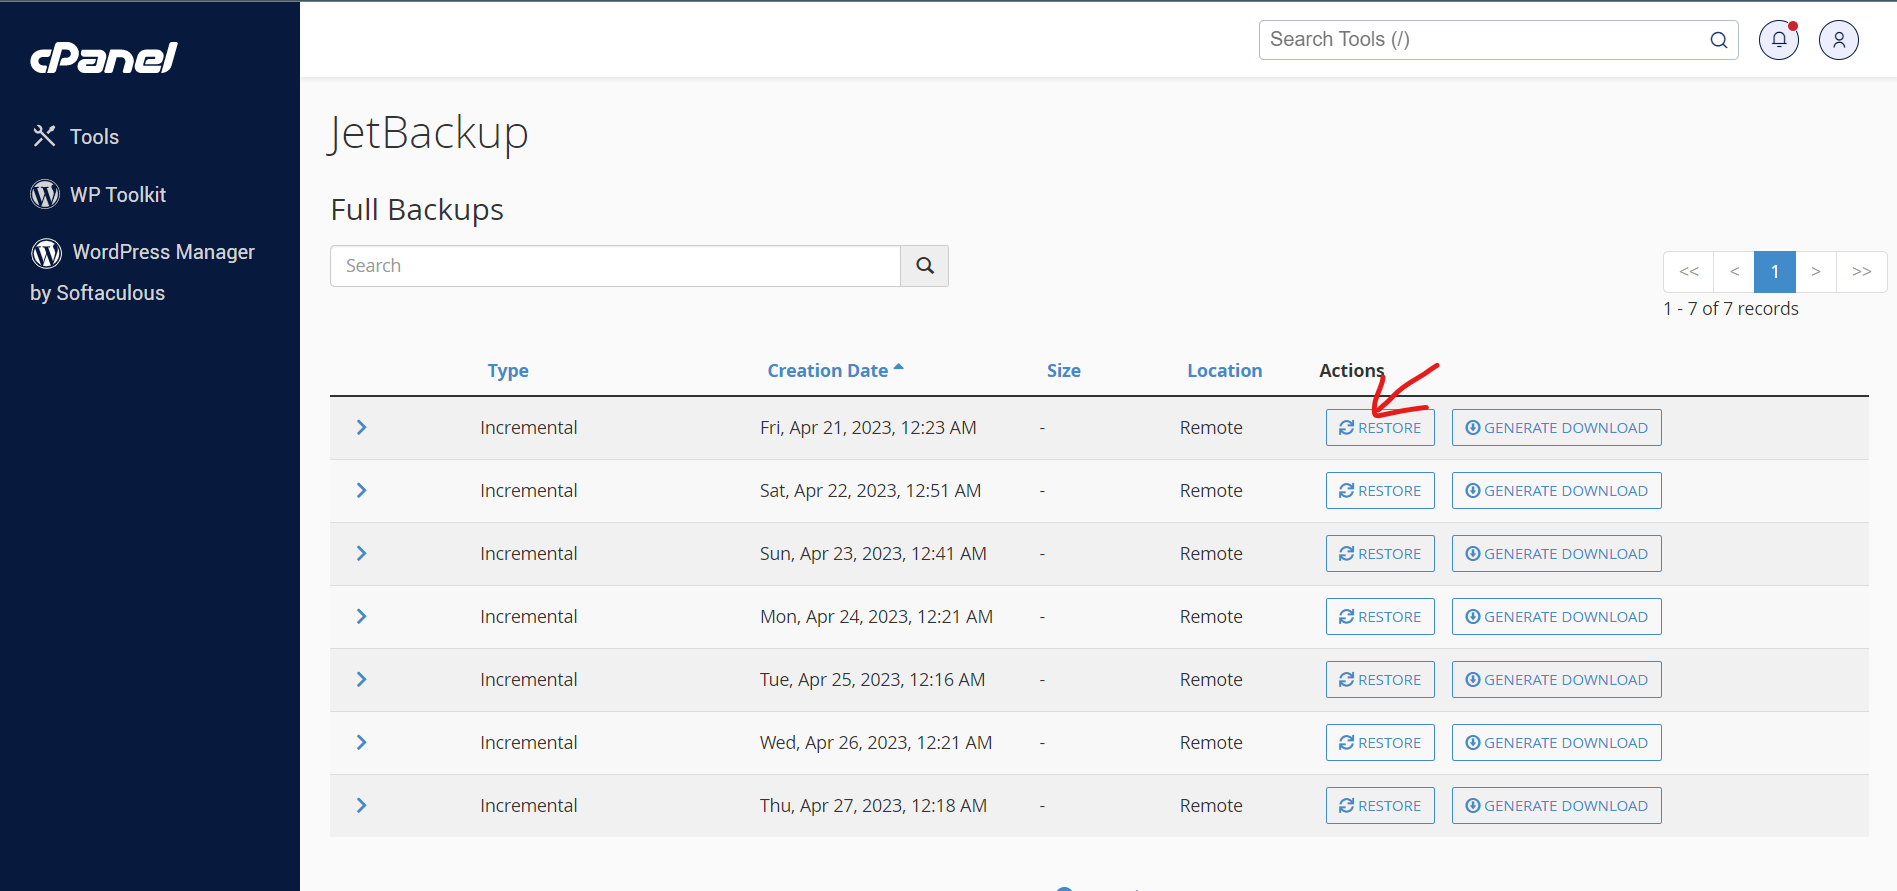Image resolution: width=1897 pixels, height=891 pixels.
Task: Select page 1 in pagination
Action: point(1775,272)
